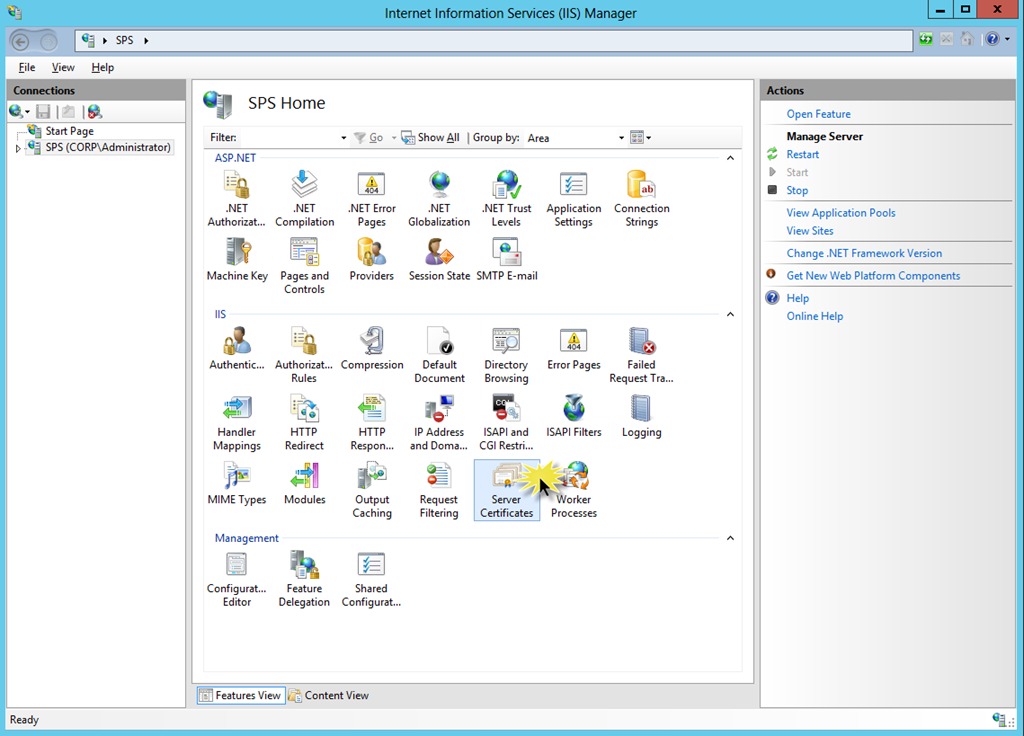The height and width of the screenshot is (736, 1024).
Task: Open ISAPI and CGI Restrictions
Action: 506,423
